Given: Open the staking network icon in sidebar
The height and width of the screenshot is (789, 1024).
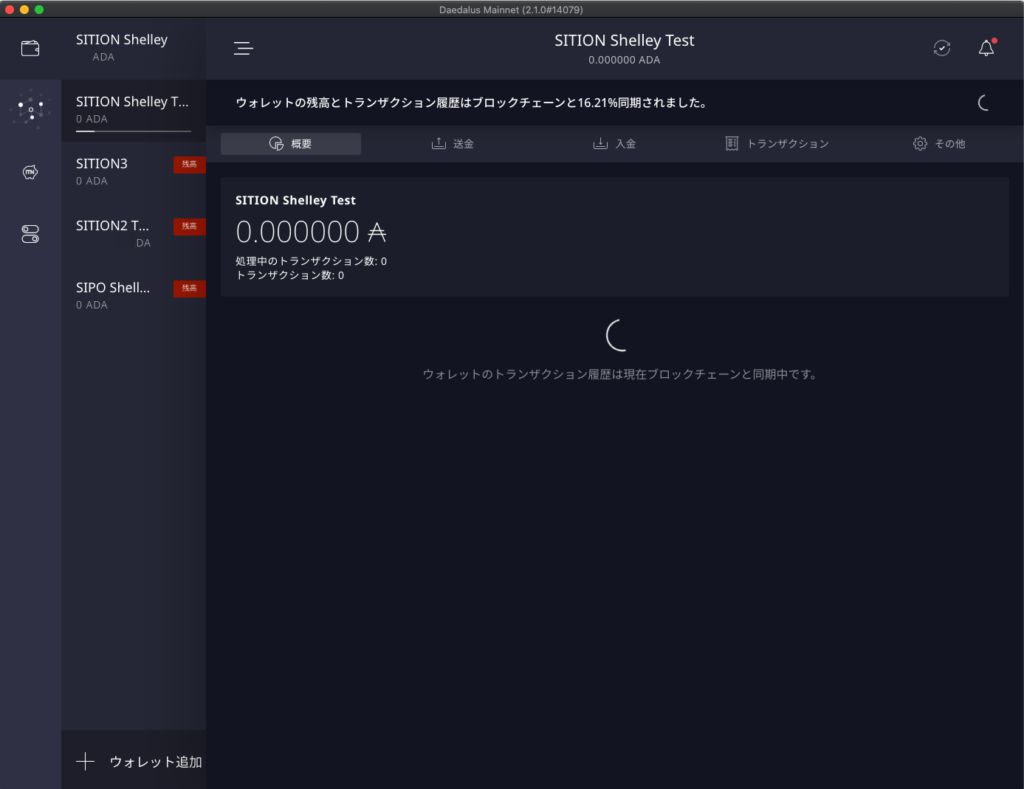Looking at the screenshot, I should point(31,109).
